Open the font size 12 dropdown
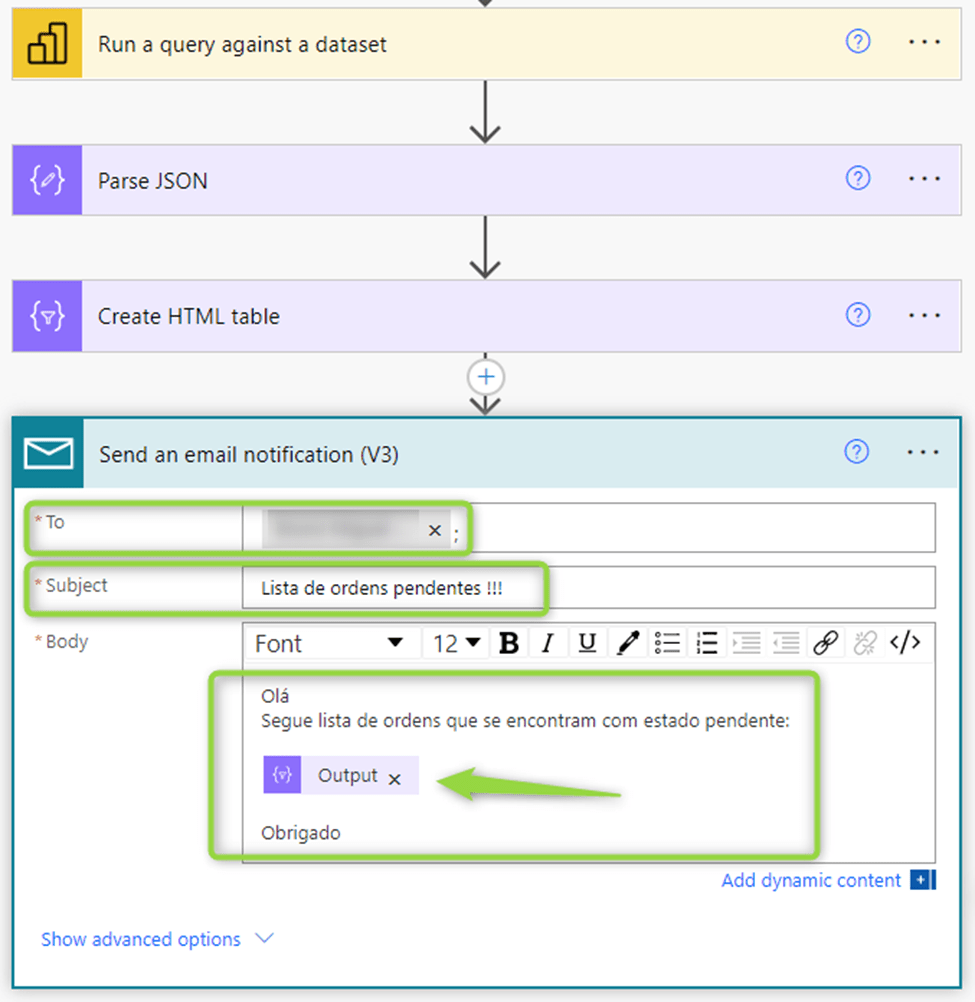The width and height of the screenshot is (975, 1002). (456, 643)
